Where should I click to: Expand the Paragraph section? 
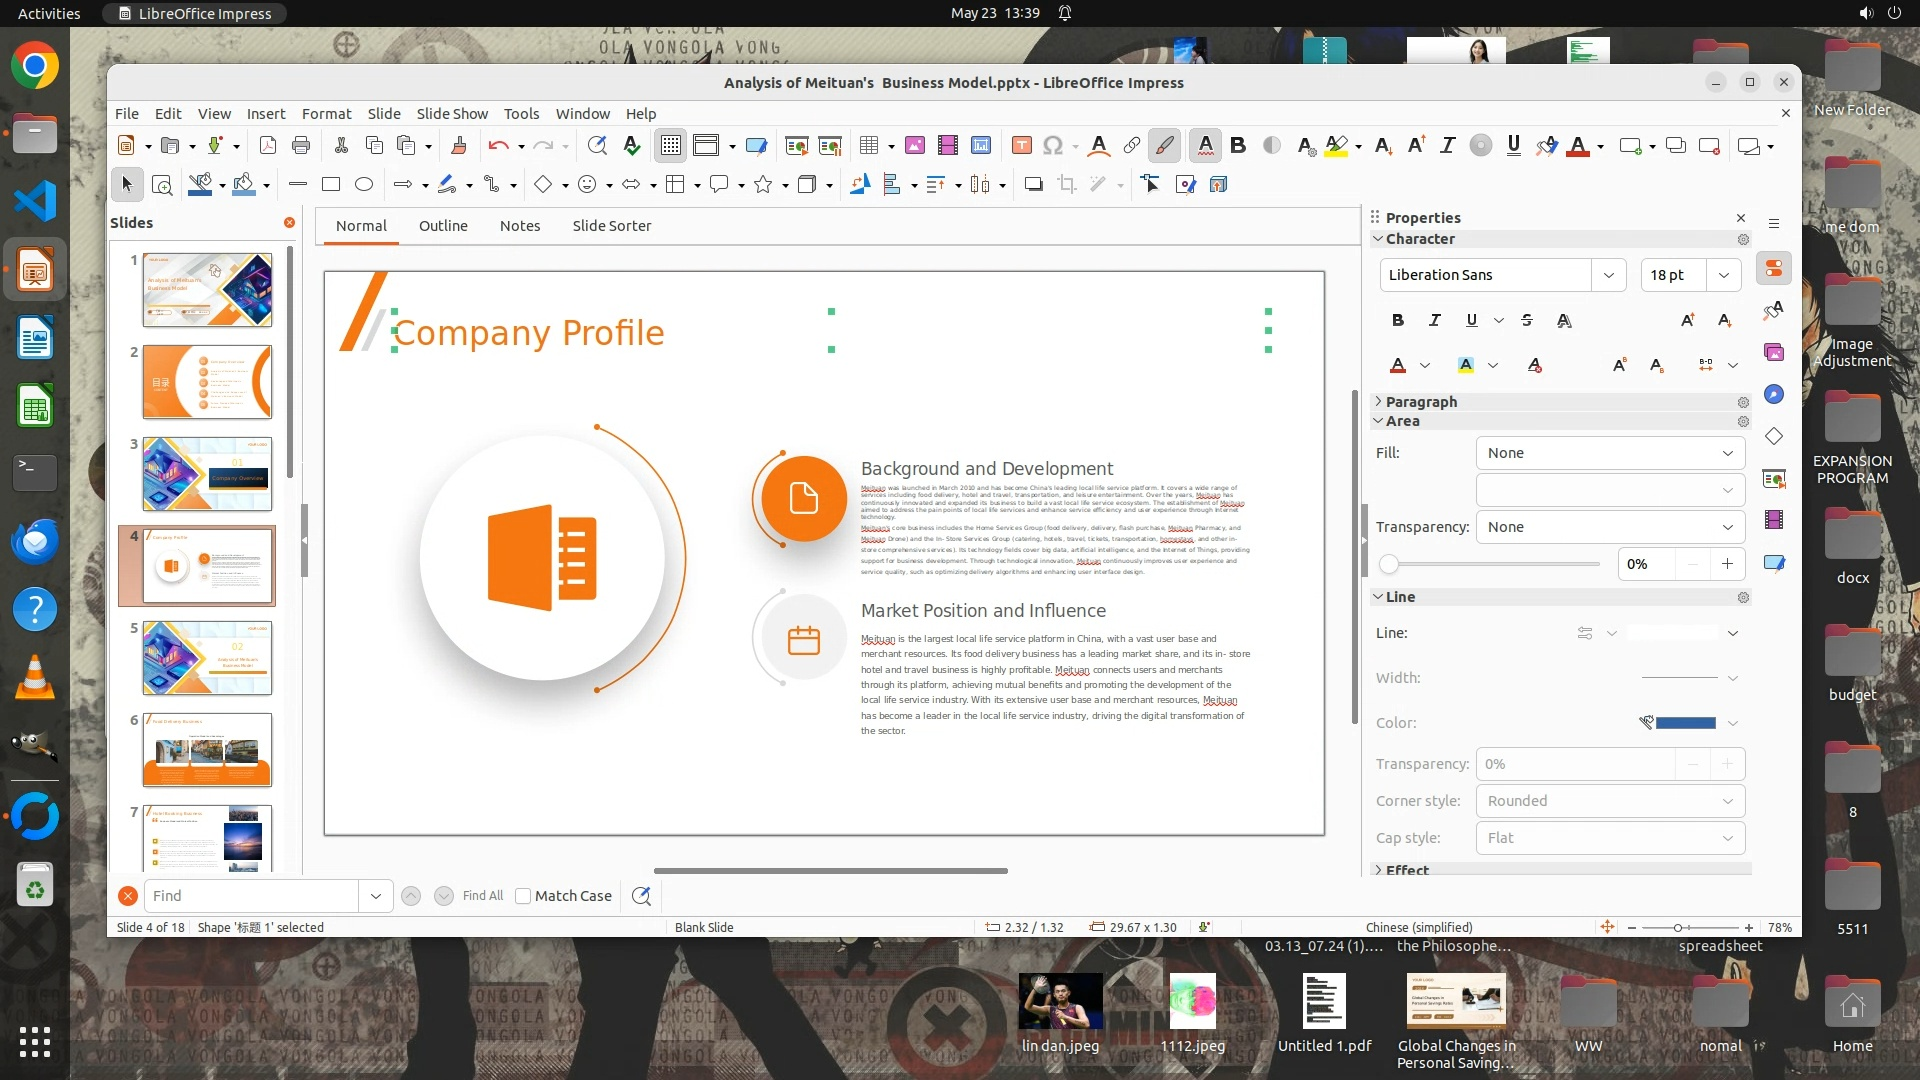1420,401
